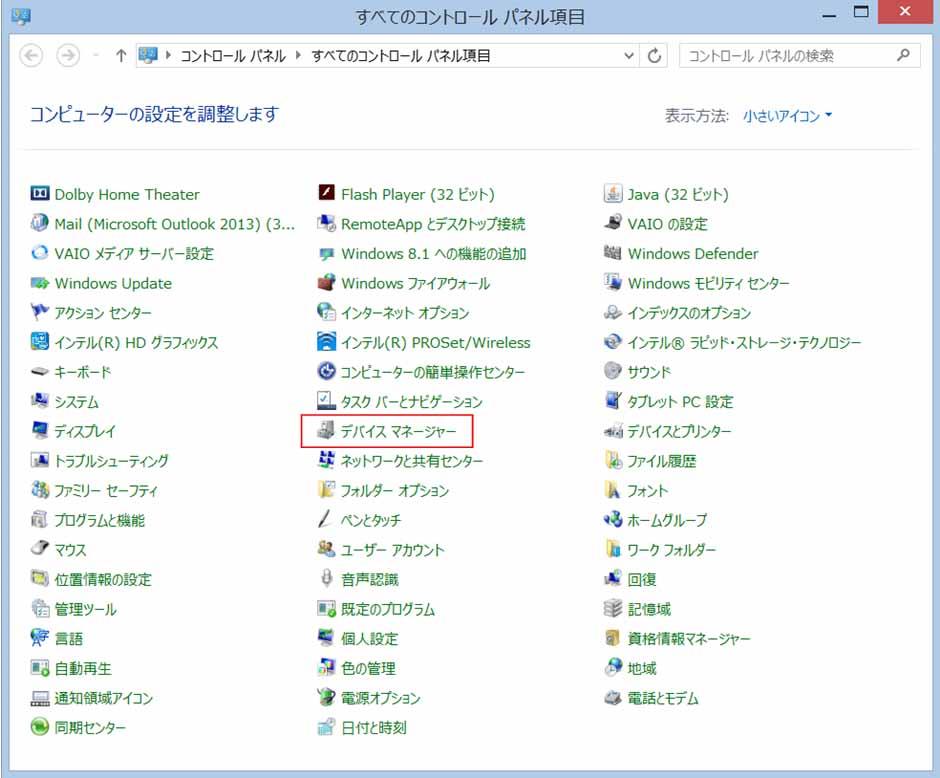This screenshot has height=778, width=940.
Task: Click the フォルダー オプション icon
Action: tap(326, 490)
